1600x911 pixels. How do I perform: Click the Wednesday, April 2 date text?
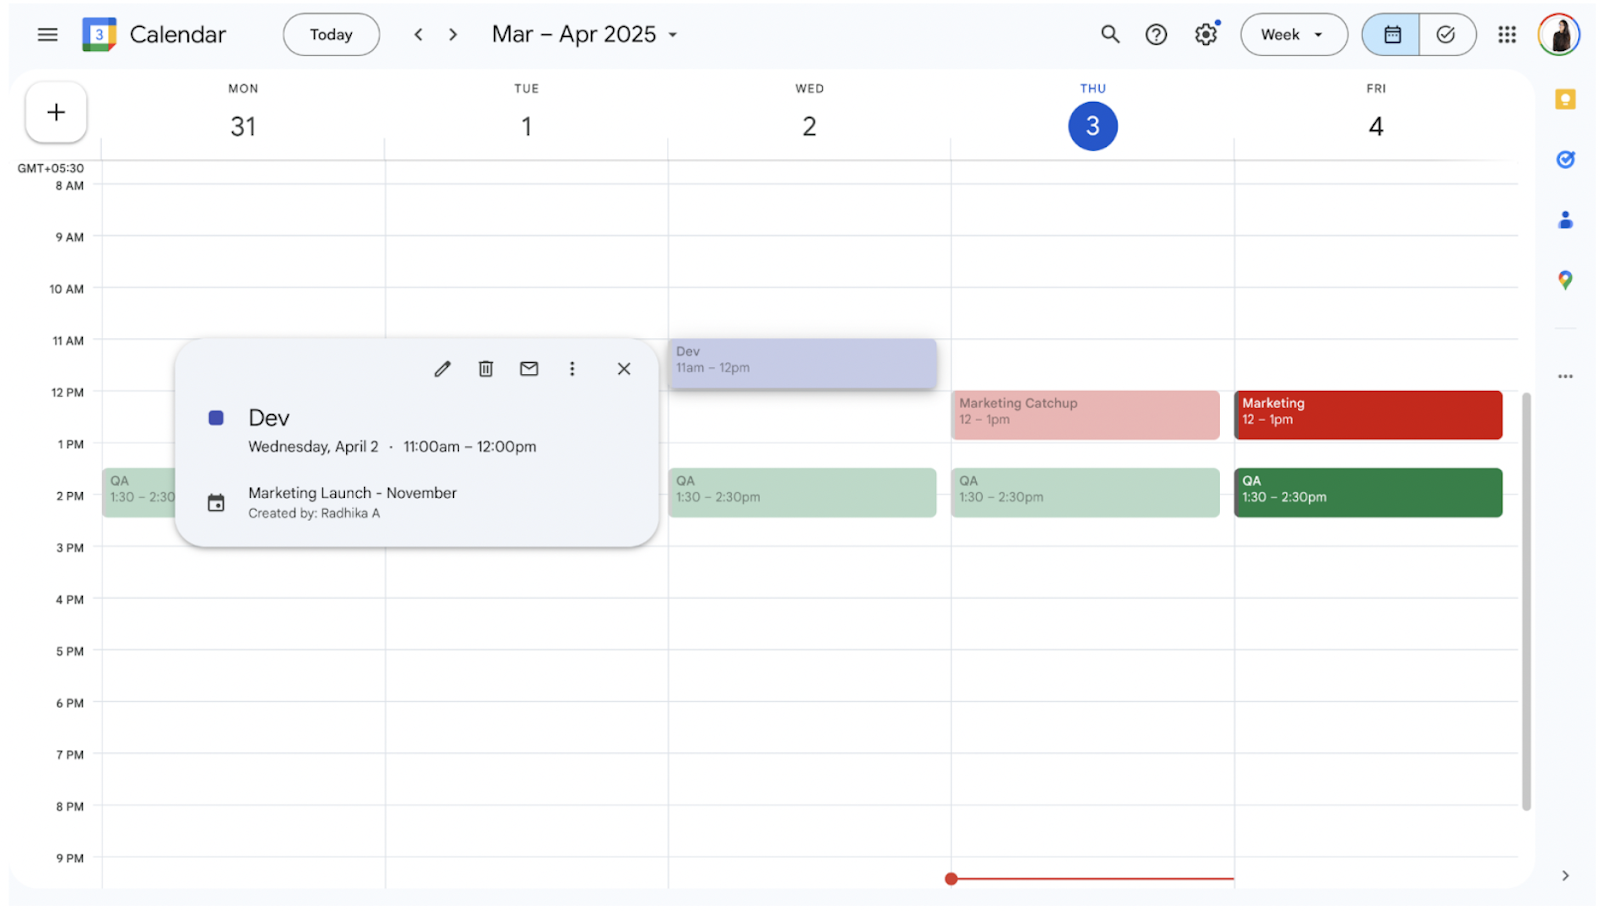pos(313,447)
